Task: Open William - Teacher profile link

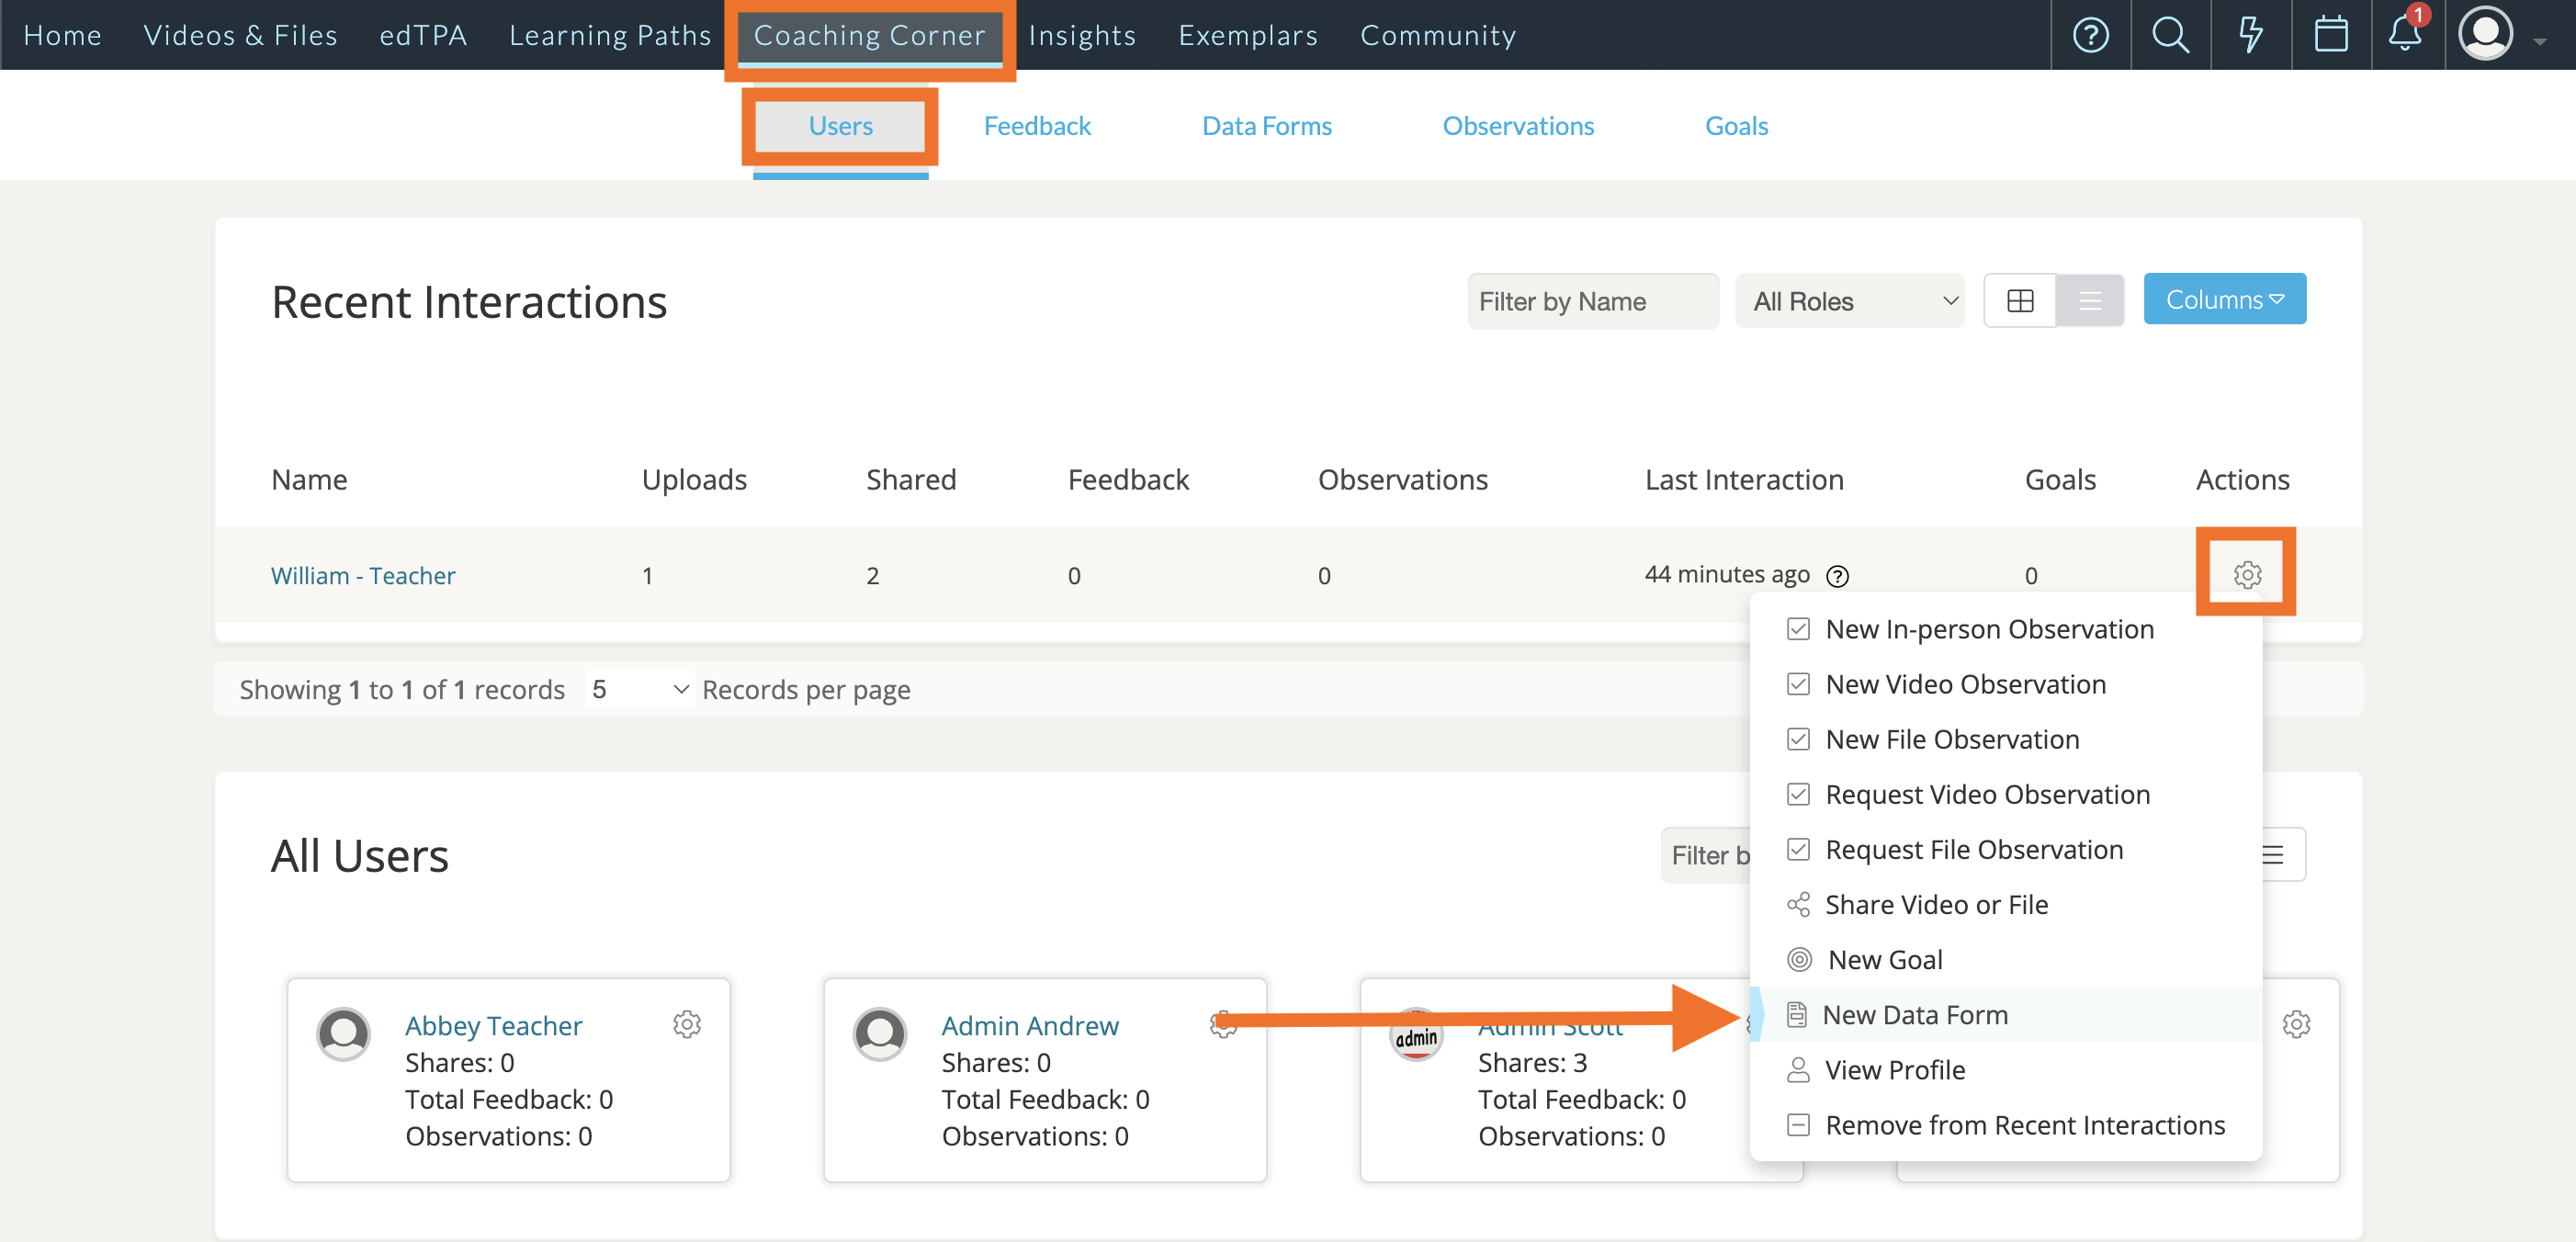Action: [x=362, y=576]
